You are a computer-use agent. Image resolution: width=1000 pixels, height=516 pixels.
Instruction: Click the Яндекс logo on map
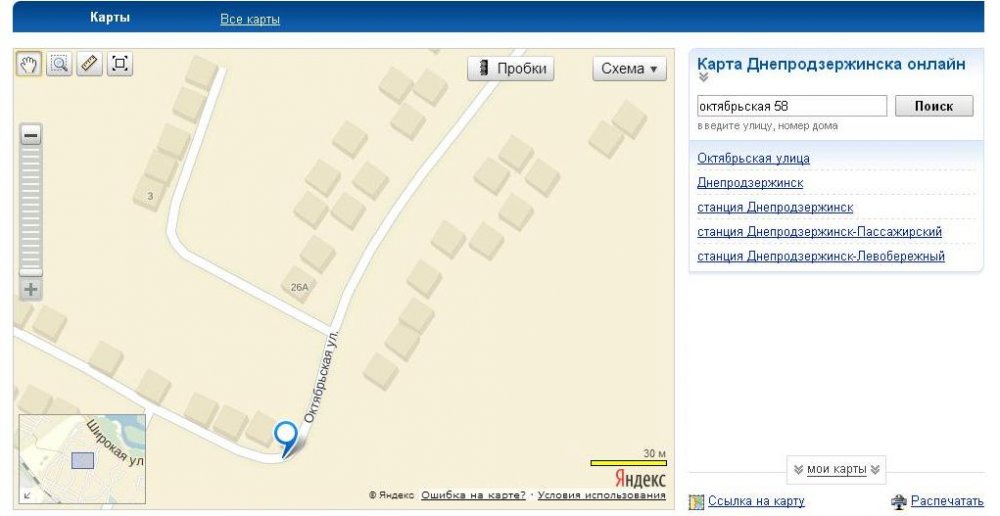(640, 479)
